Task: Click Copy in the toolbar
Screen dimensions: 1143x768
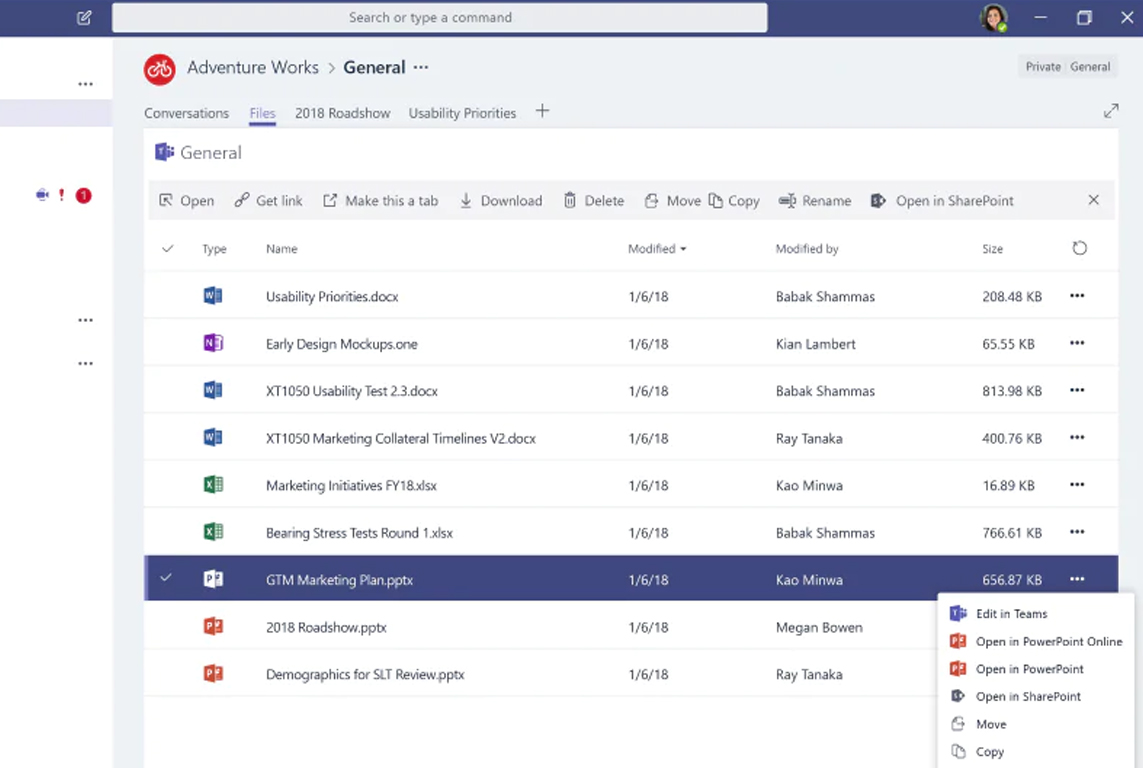Action: coord(734,200)
